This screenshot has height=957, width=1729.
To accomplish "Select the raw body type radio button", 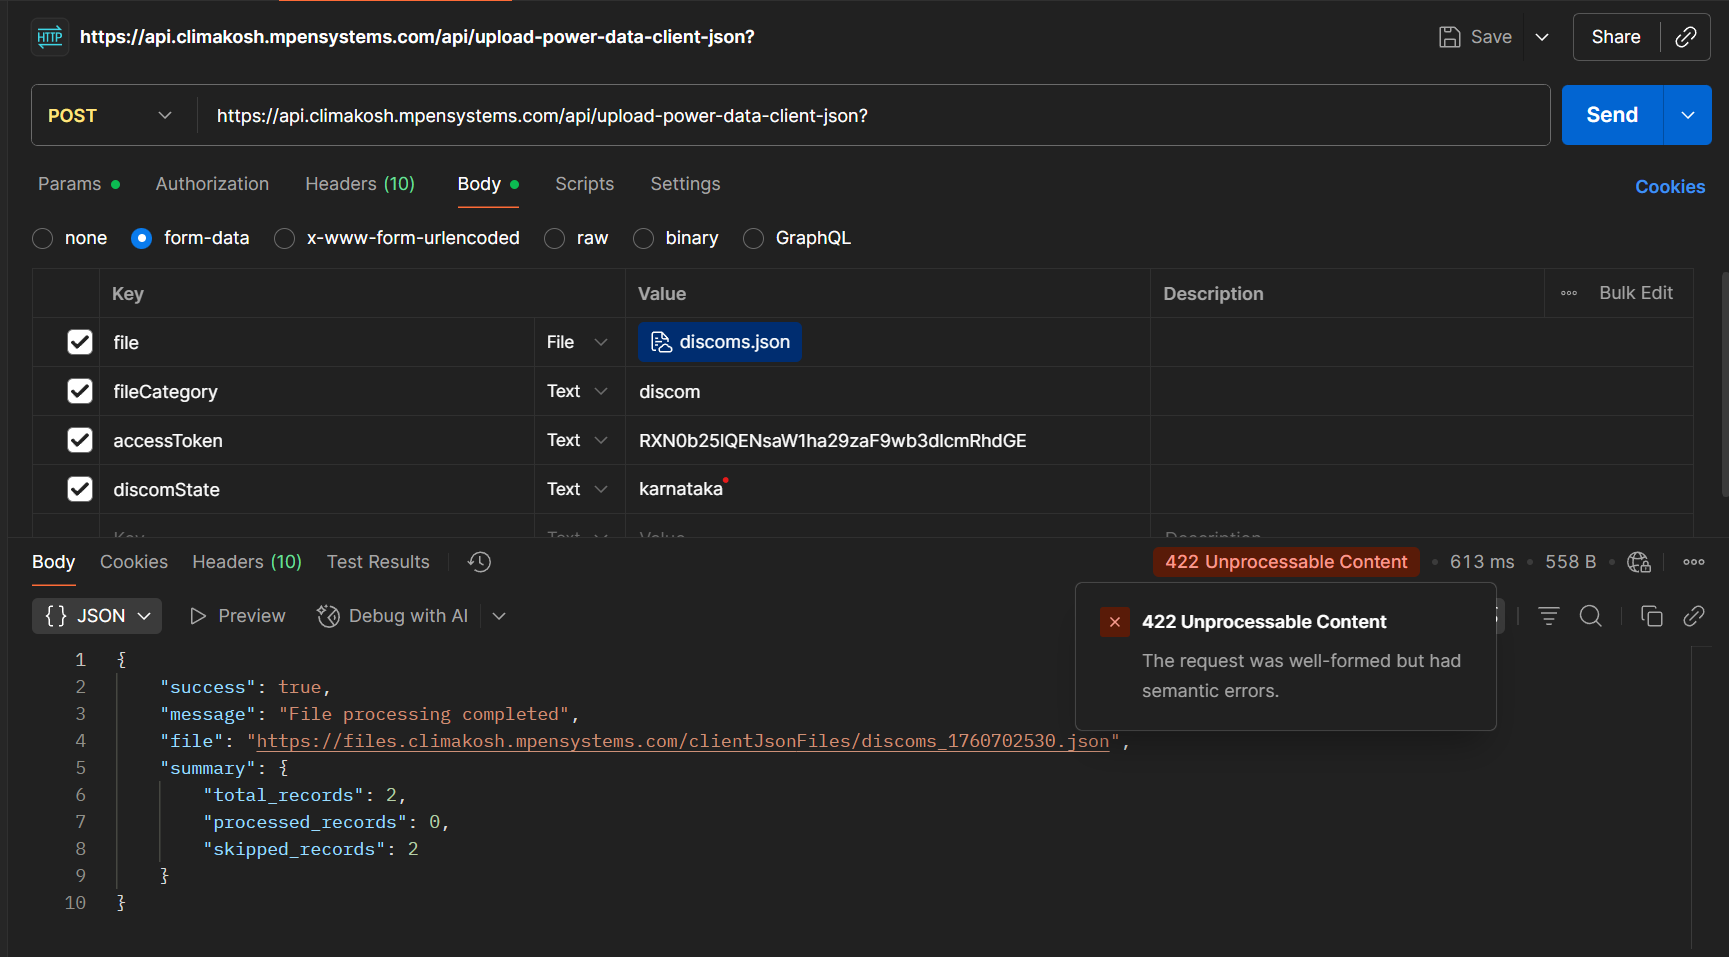I will click(555, 238).
